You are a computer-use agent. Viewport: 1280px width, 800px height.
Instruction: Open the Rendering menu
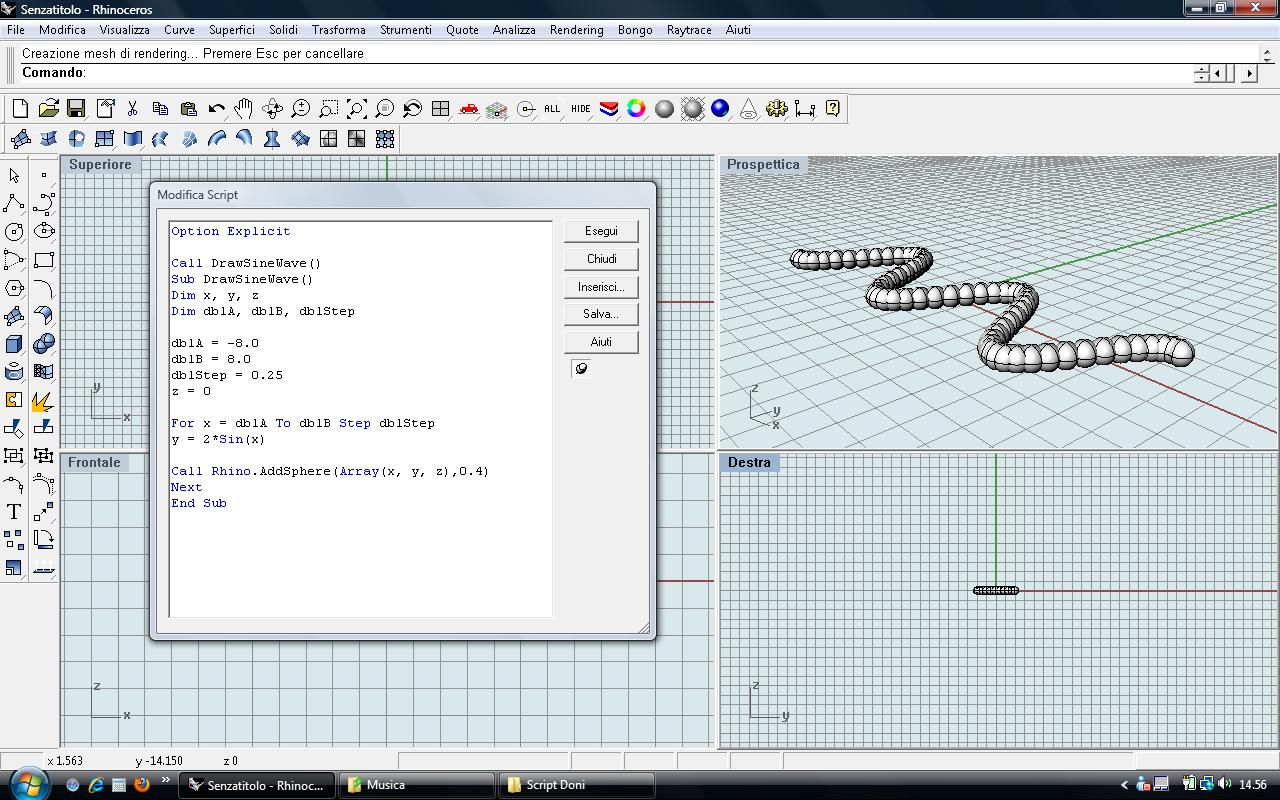point(576,30)
